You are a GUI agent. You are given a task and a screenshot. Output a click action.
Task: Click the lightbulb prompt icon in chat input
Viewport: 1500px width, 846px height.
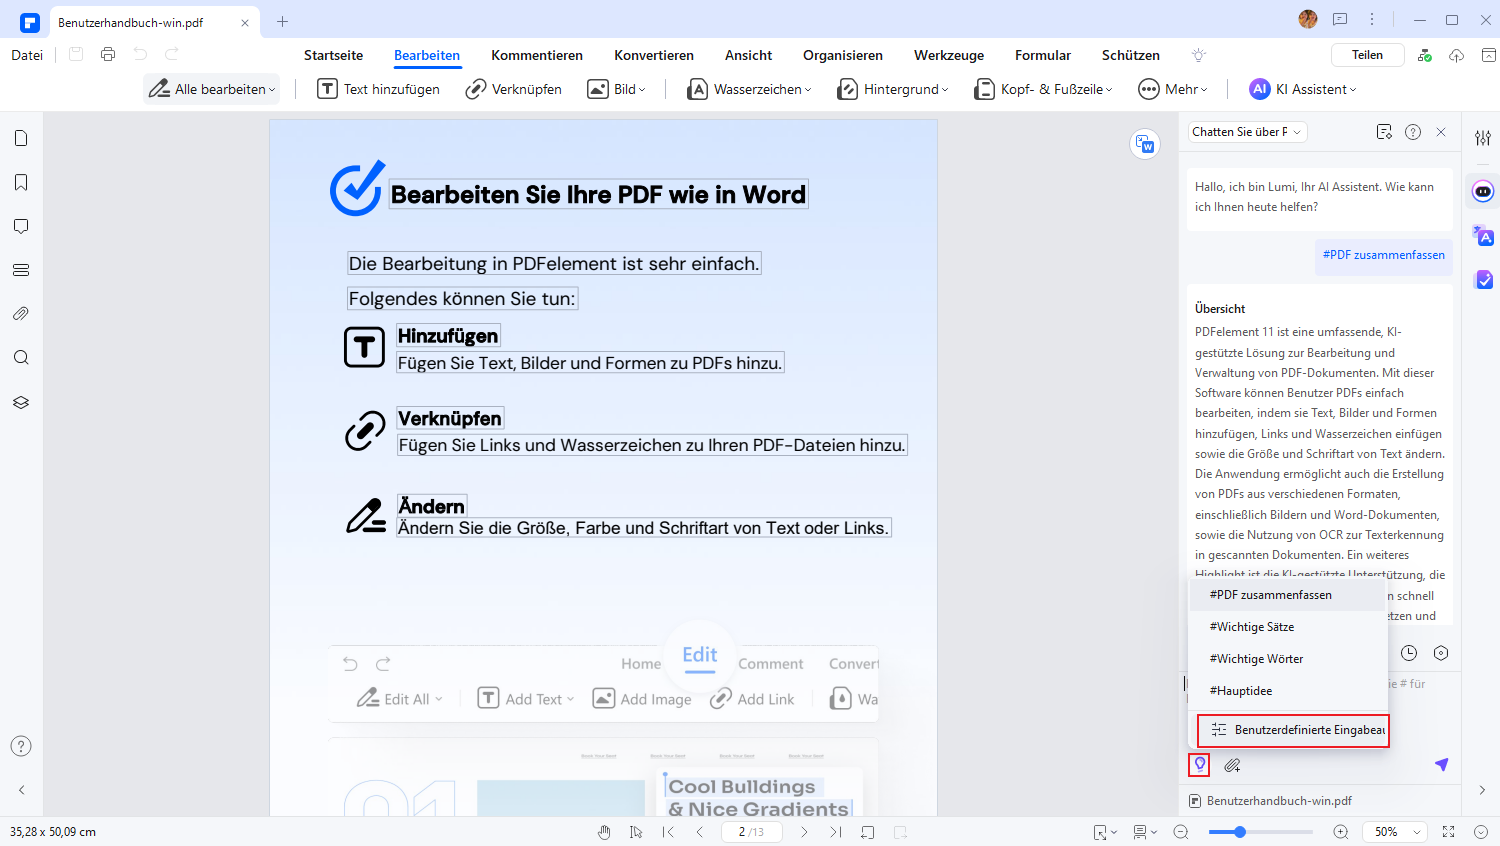[1200, 765]
